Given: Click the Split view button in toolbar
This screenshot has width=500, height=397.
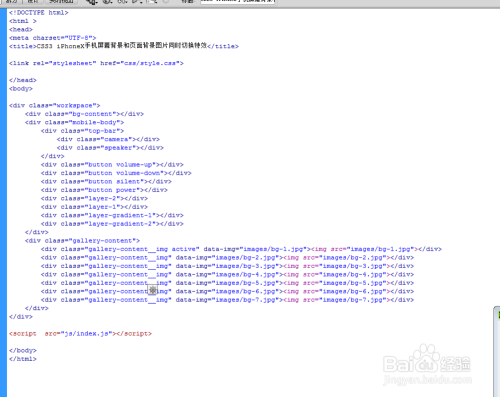Looking at the screenshot, I should pos(12,1).
